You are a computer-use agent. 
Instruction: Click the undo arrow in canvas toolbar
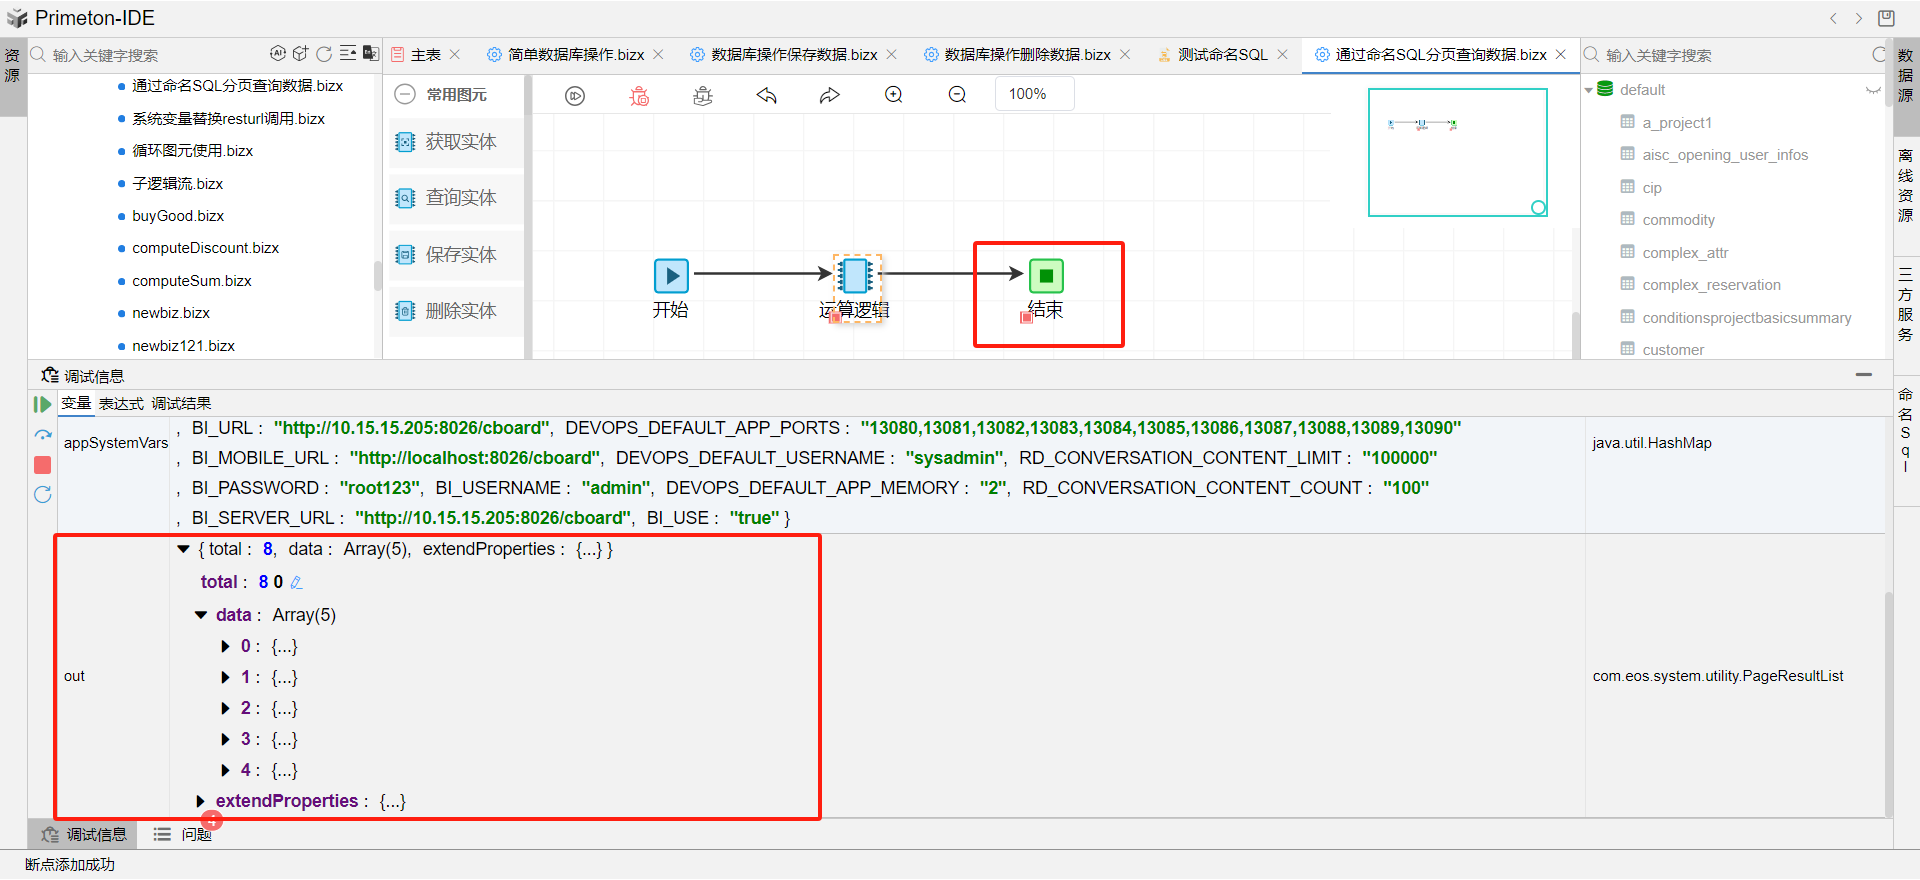click(766, 95)
